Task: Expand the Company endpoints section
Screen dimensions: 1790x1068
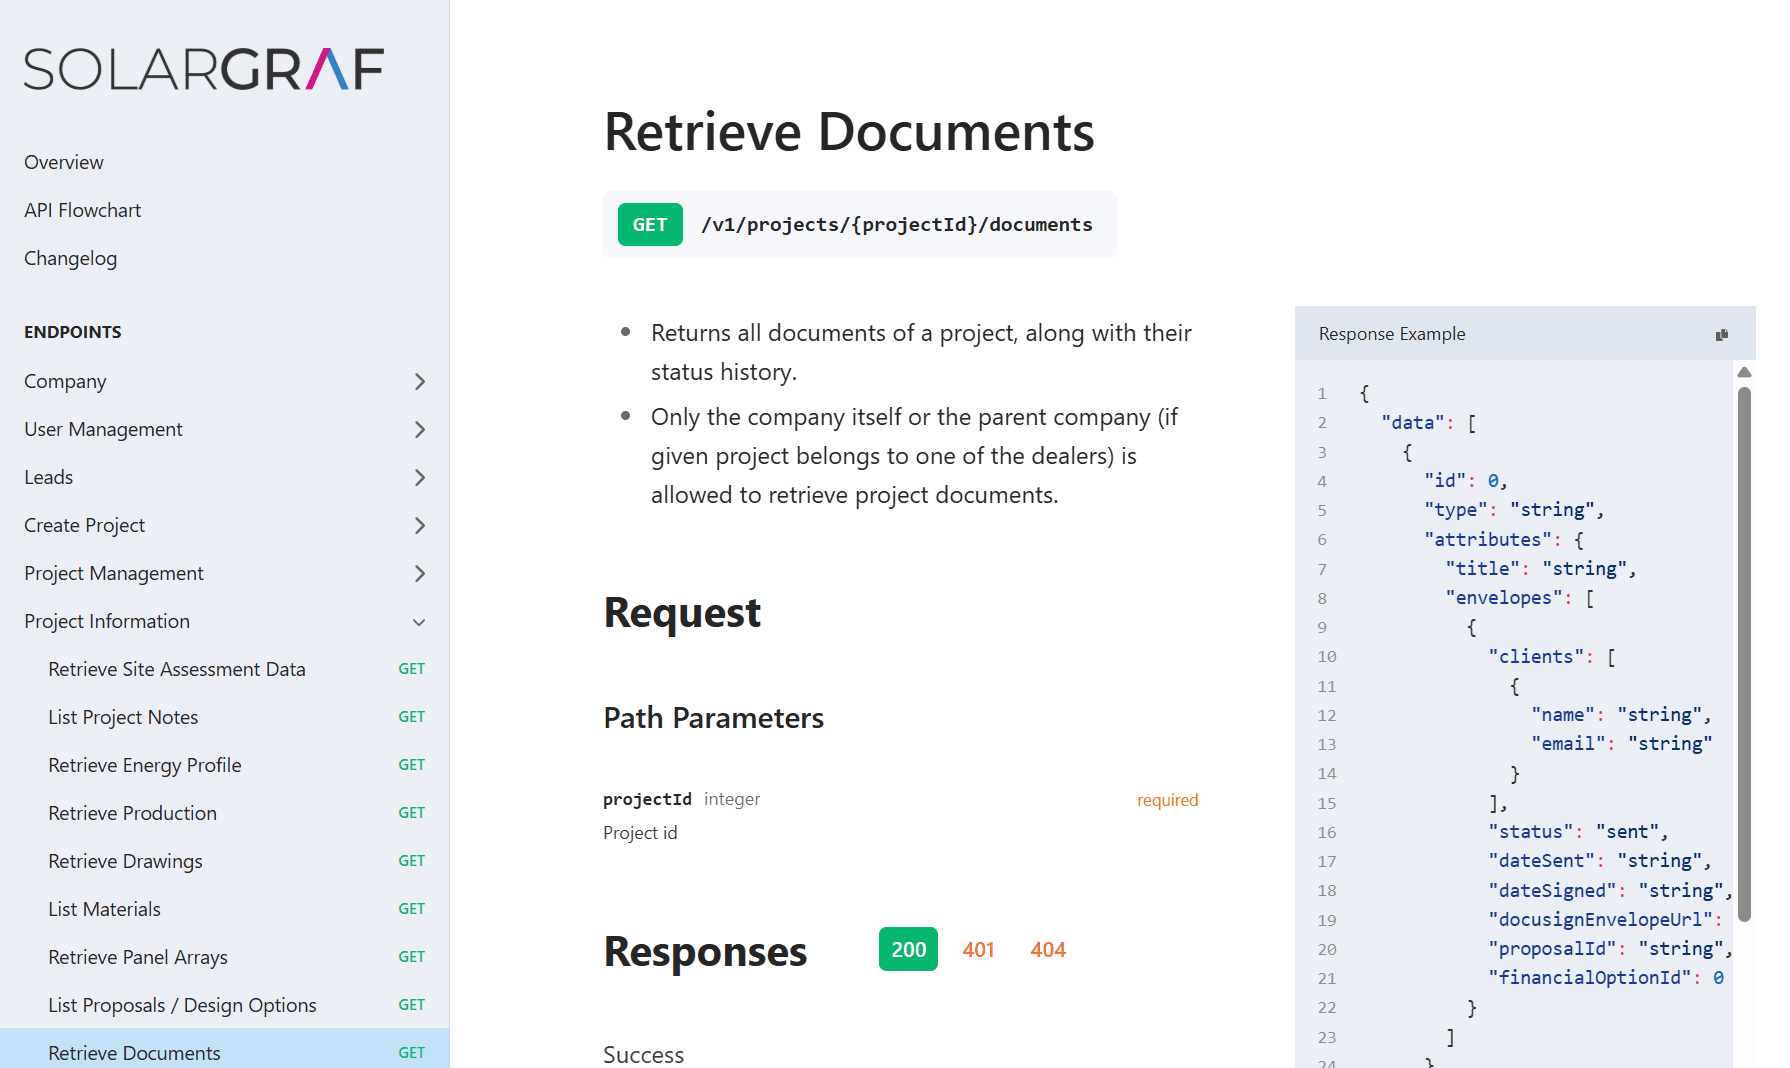Action: 225,381
